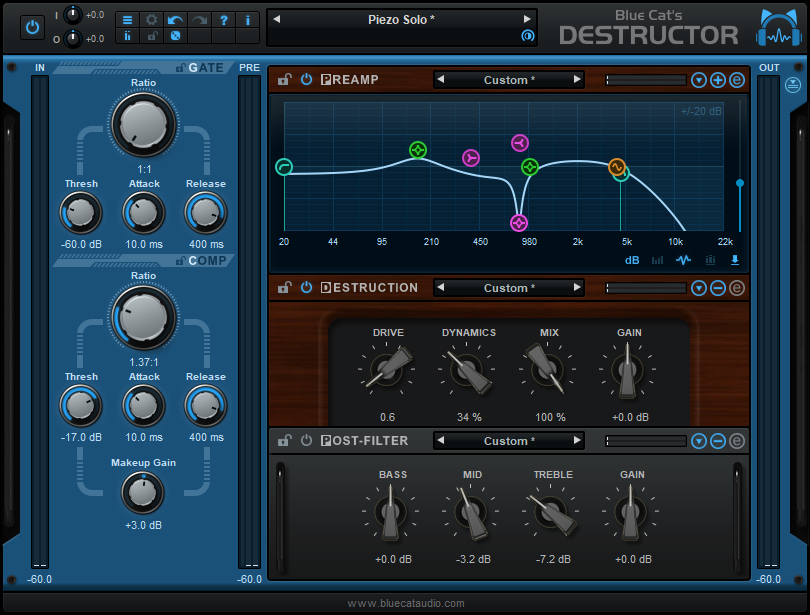
Task: Open the Destruction editor 'e' icon
Action: (x=737, y=288)
